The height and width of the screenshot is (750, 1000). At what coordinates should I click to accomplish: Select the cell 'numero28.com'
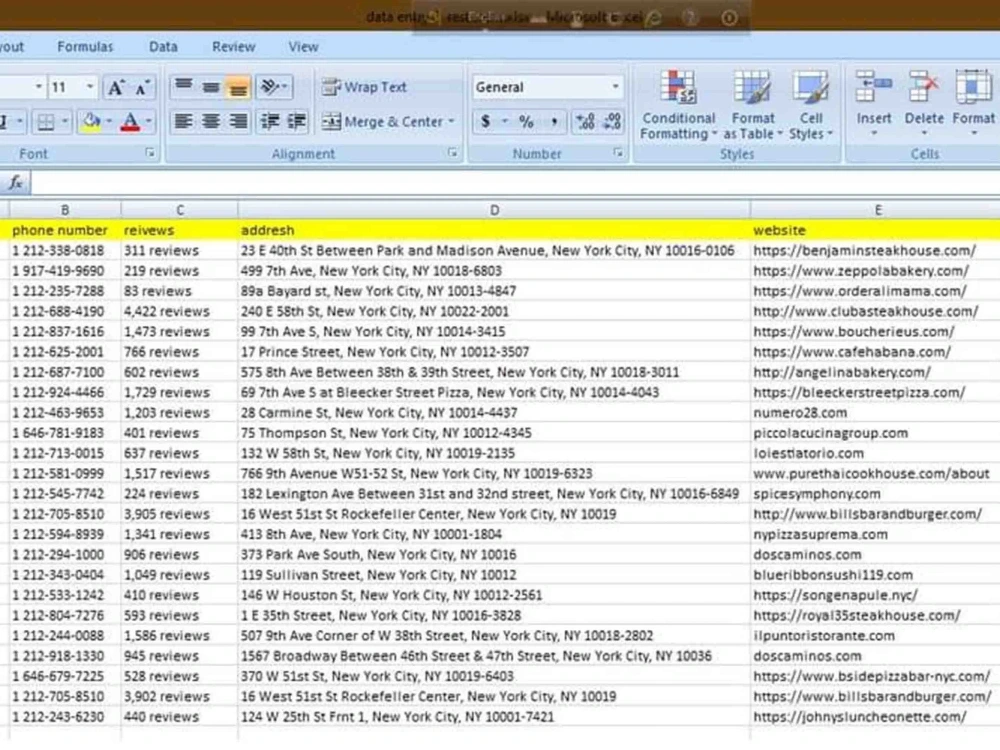[x=875, y=413]
